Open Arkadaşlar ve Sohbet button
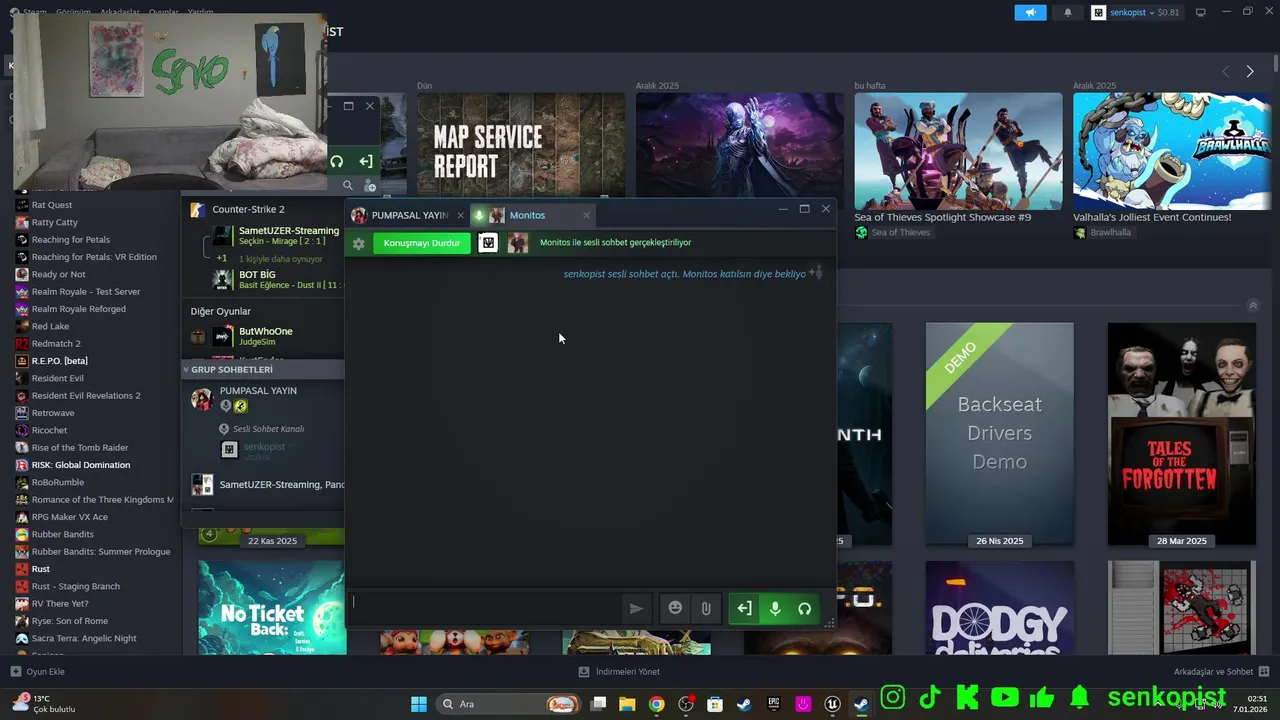 (x=1221, y=672)
